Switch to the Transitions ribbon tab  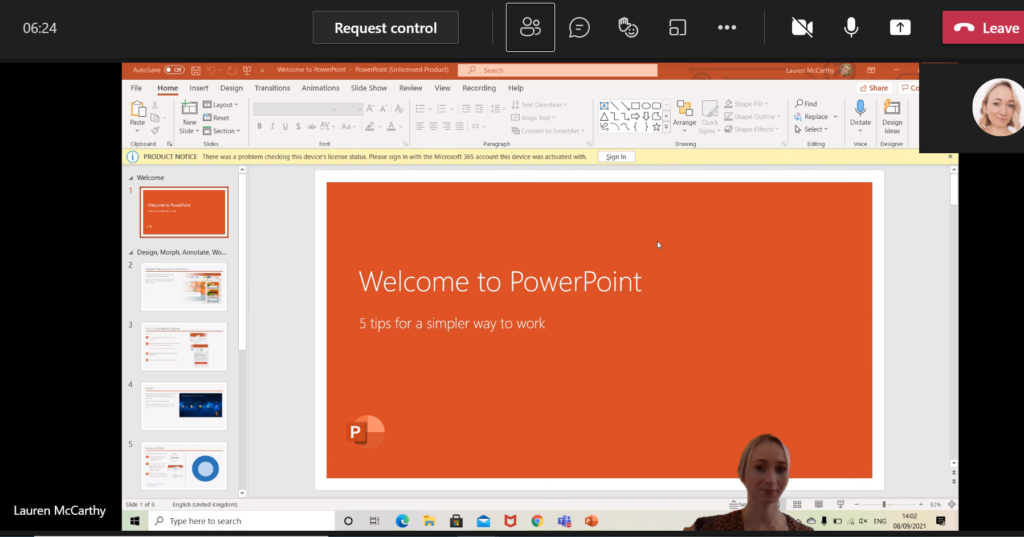coord(272,88)
